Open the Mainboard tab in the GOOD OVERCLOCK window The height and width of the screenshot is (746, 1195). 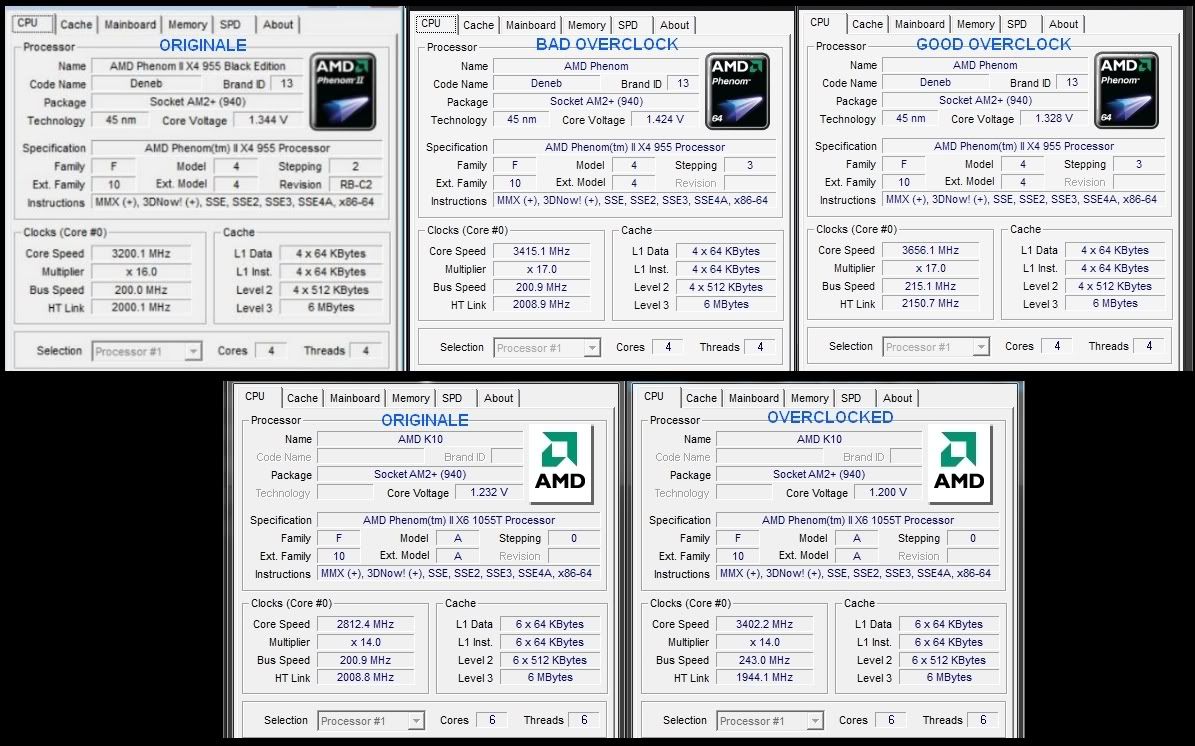920,24
